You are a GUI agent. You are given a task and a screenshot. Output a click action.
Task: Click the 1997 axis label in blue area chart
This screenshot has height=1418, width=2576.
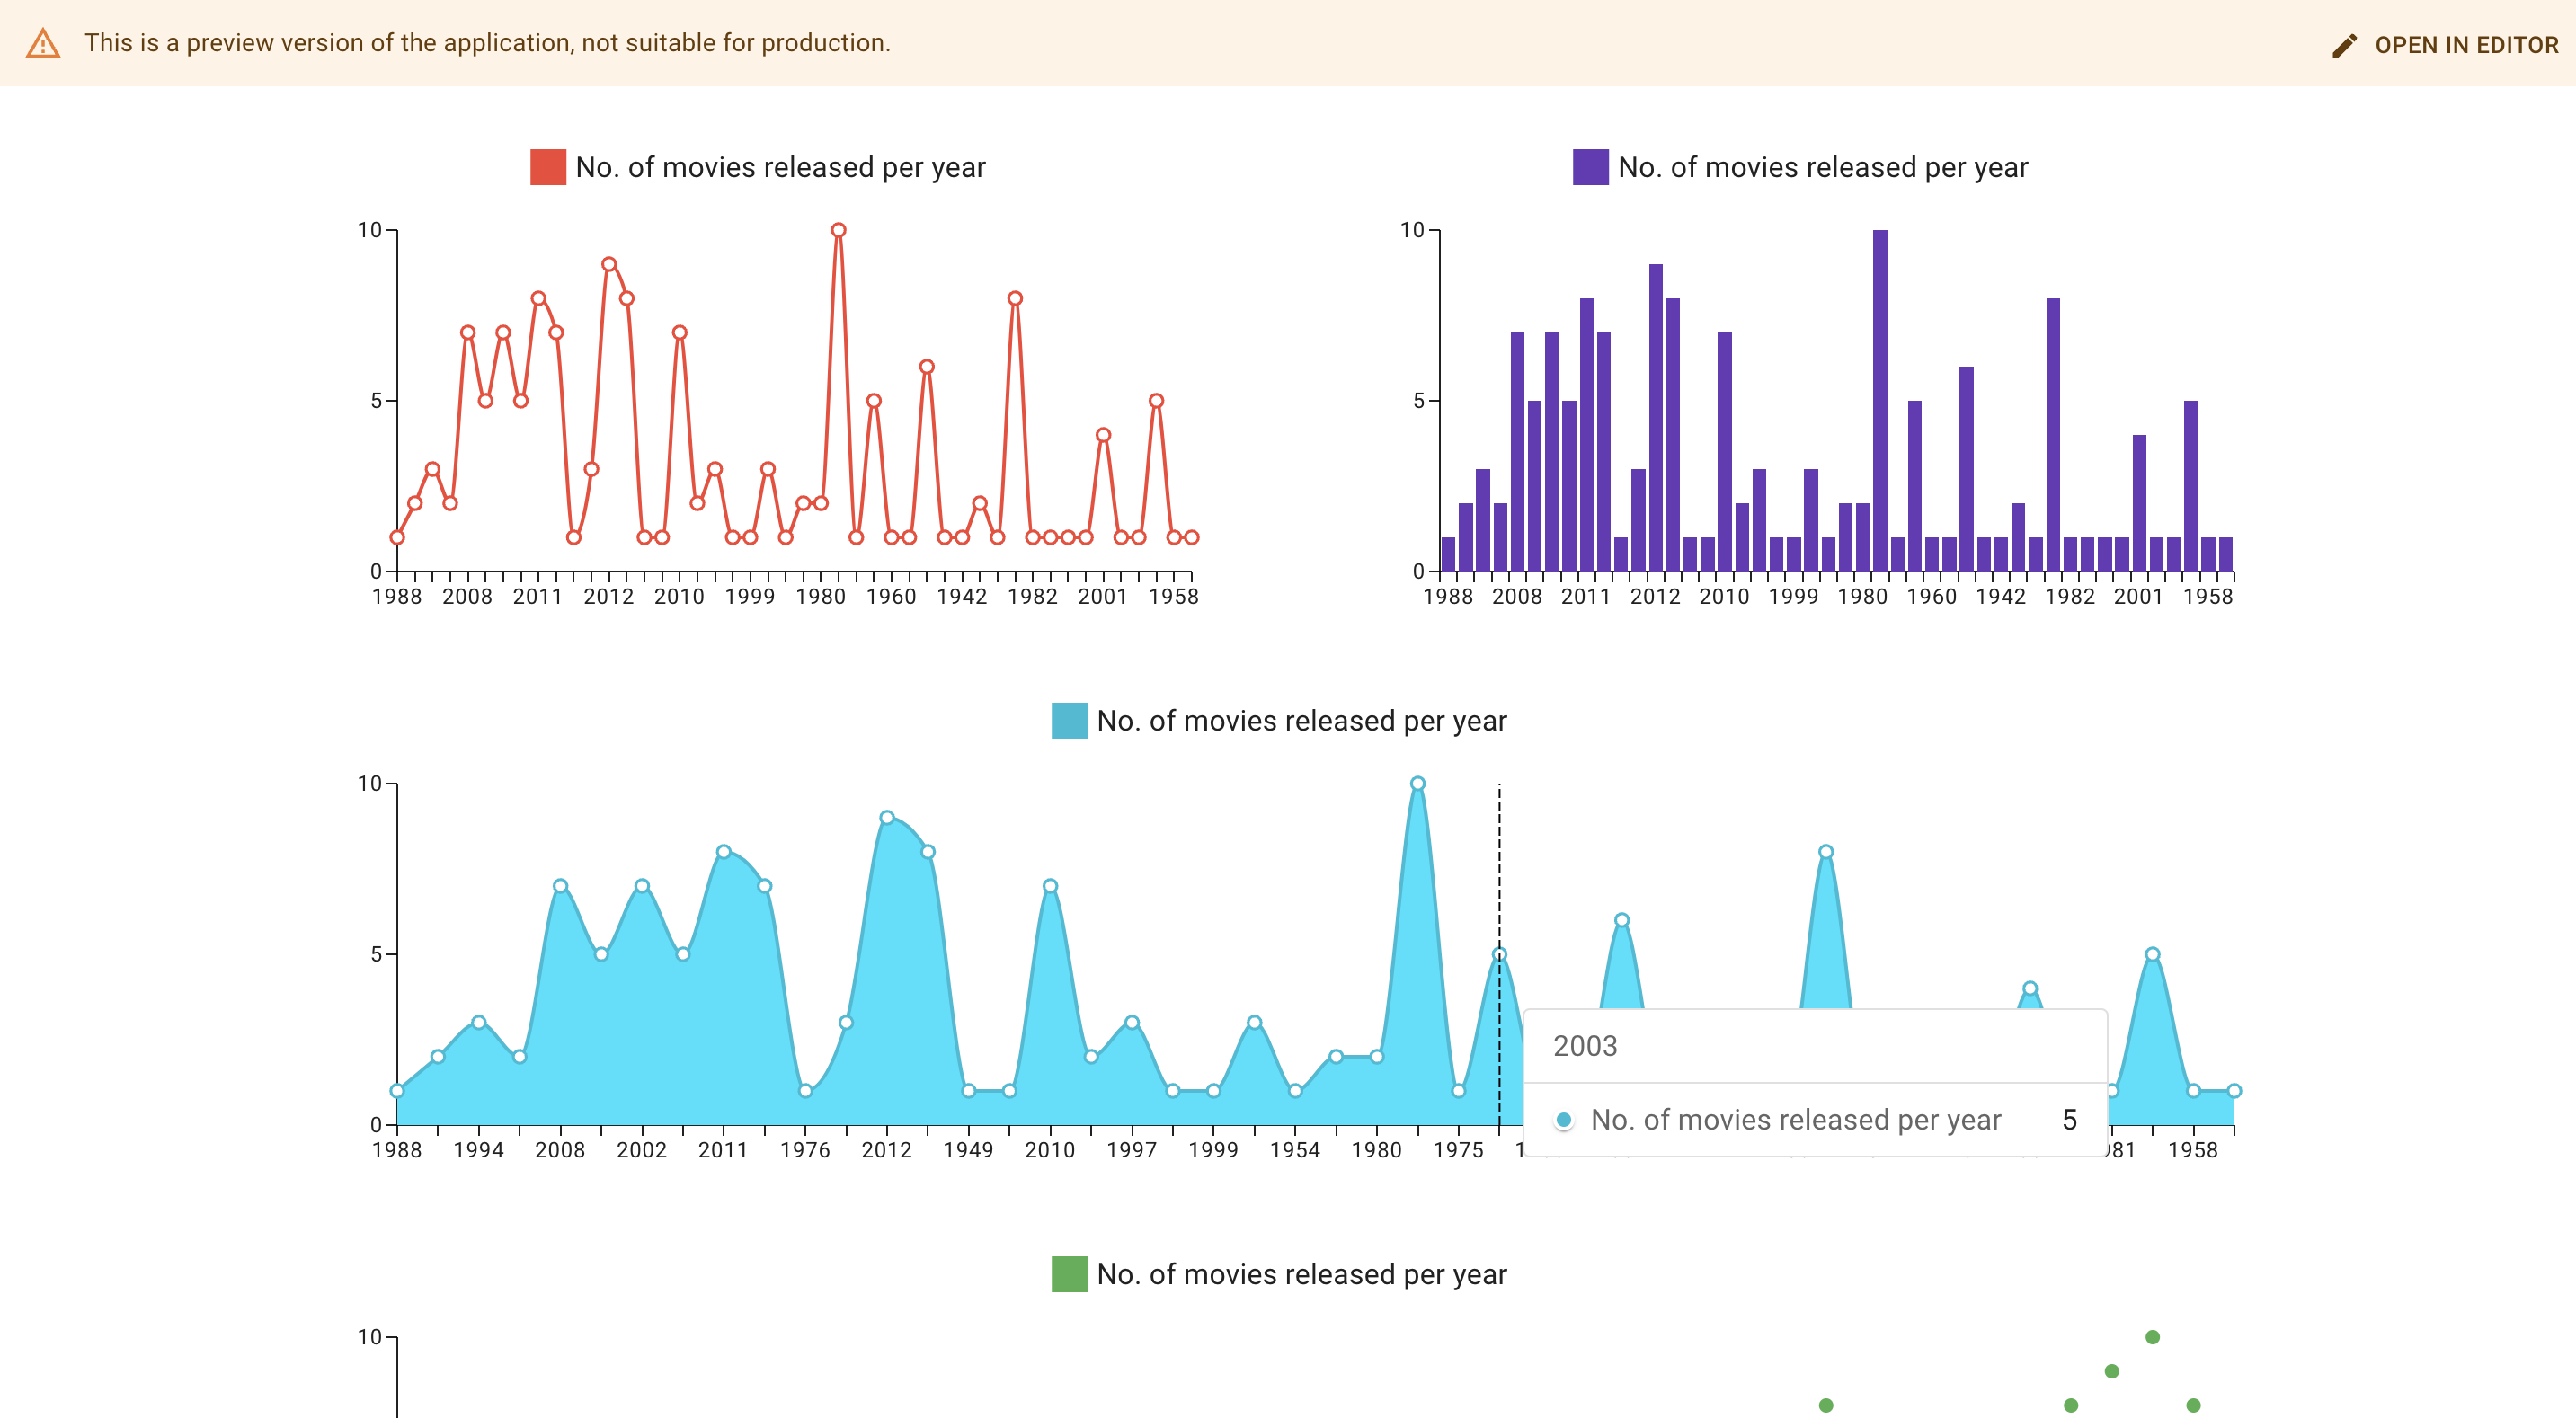click(x=1131, y=1150)
